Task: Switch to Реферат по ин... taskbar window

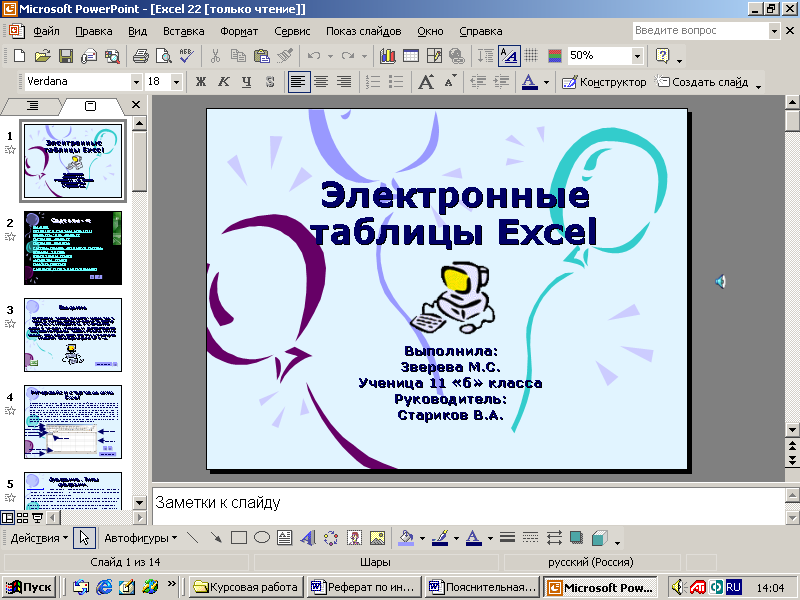Action: [x=364, y=587]
